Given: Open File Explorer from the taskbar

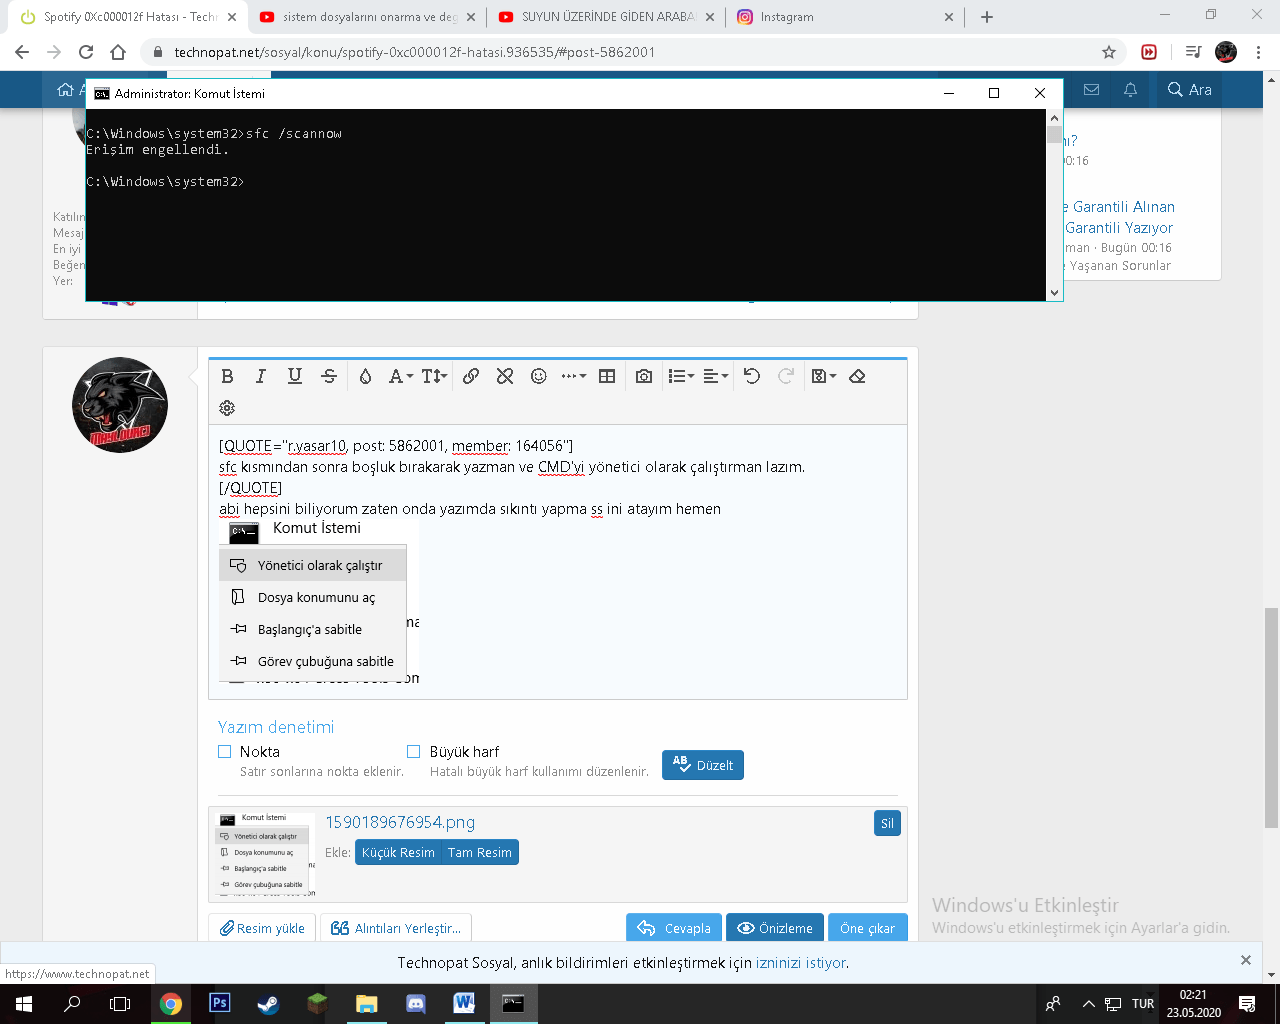Looking at the screenshot, I should pyautogui.click(x=366, y=1003).
